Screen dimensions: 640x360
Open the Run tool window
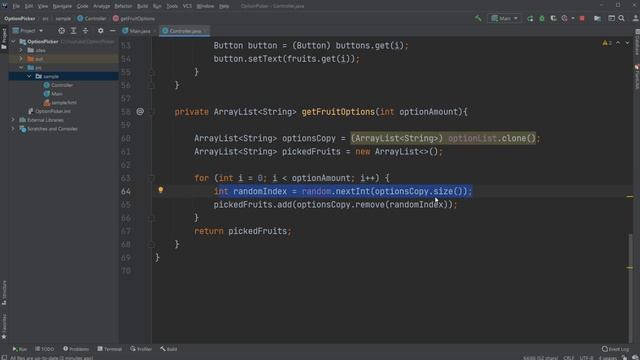pyautogui.click(x=20, y=349)
